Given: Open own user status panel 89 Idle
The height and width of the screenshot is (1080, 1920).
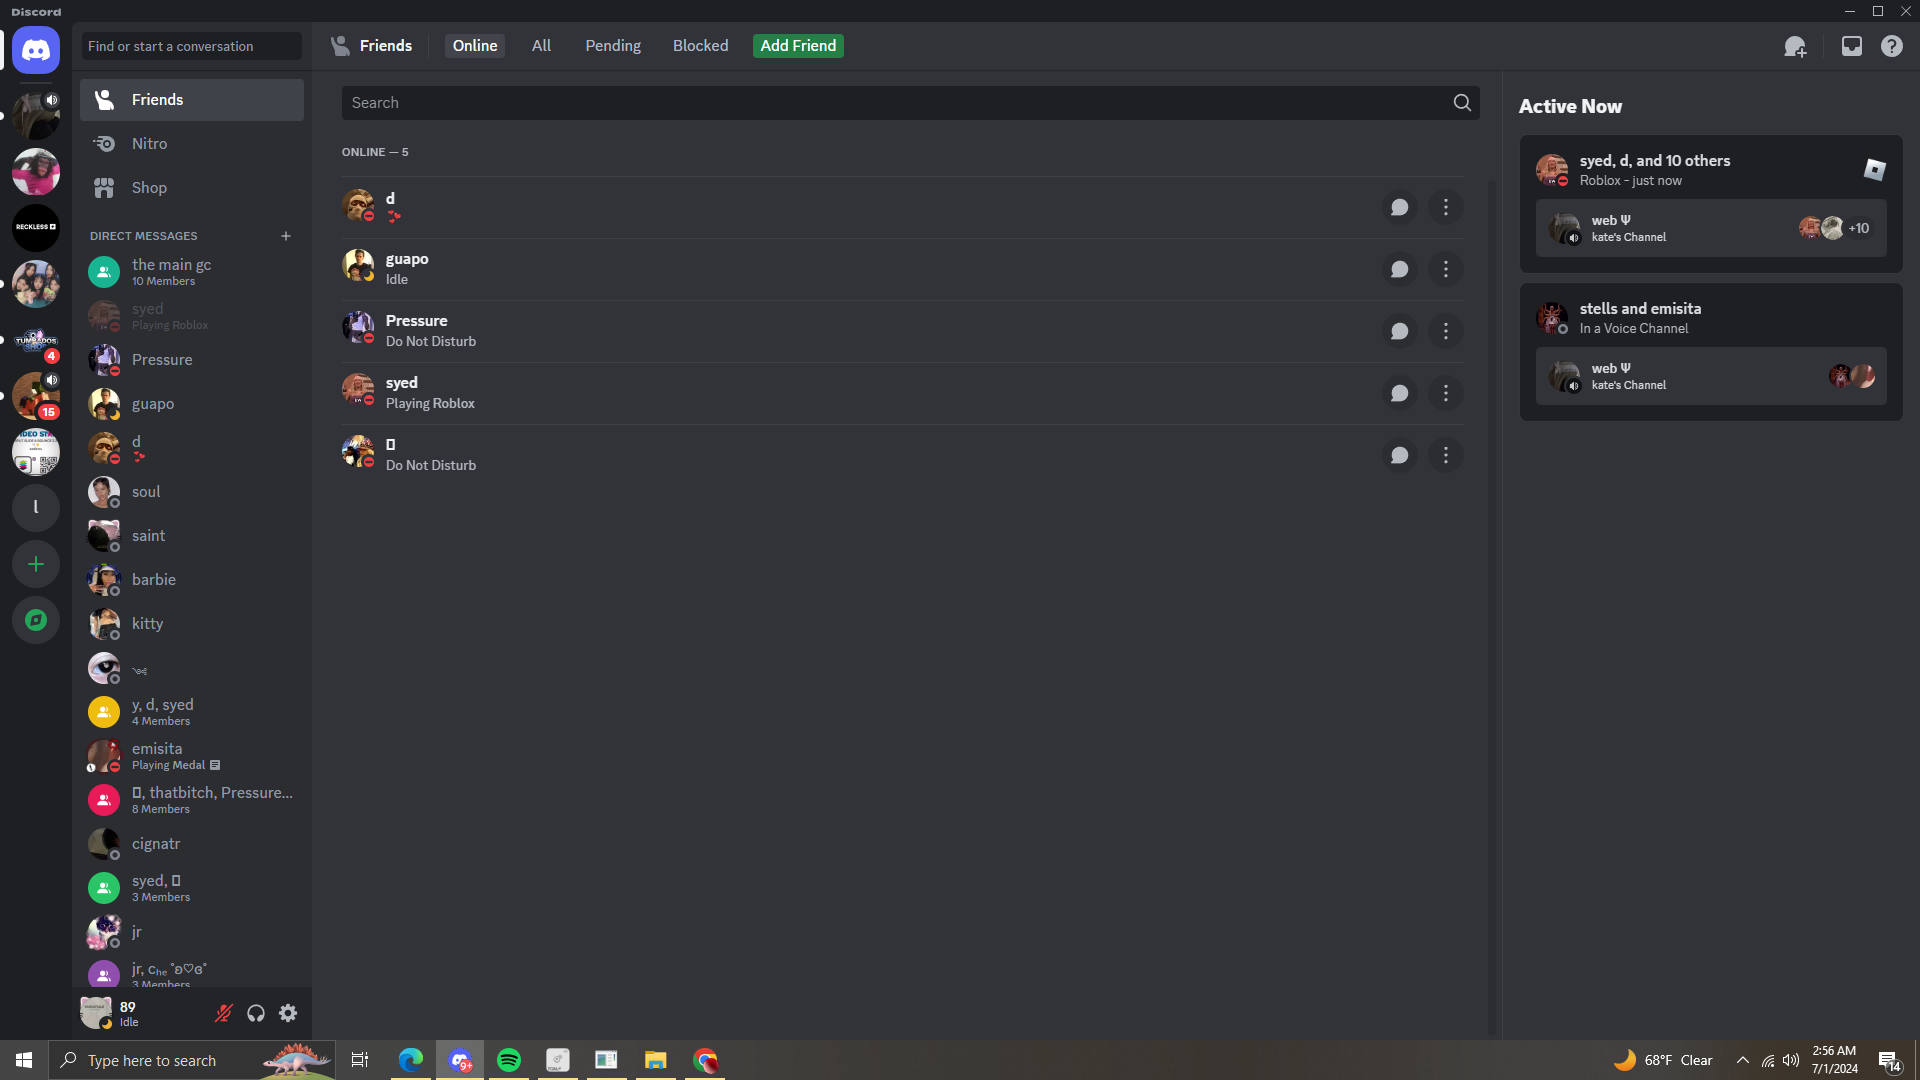Looking at the screenshot, I should (142, 1013).
